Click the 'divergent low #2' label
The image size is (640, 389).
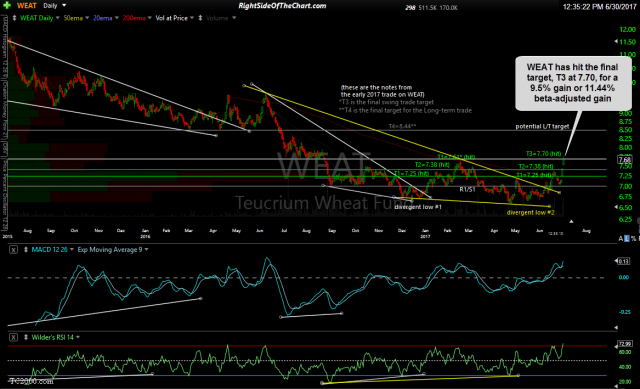pyautogui.click(x=531, y=213)
